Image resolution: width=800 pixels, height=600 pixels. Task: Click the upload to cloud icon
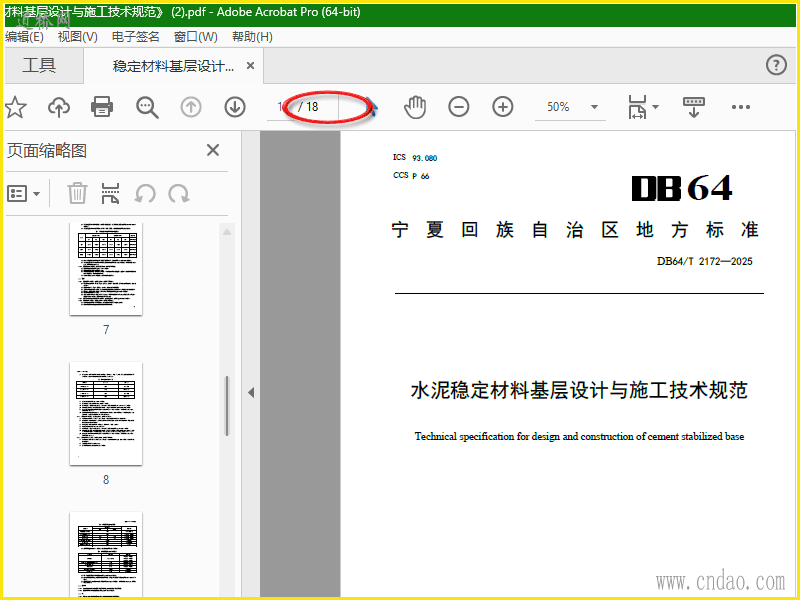[59, 108]
